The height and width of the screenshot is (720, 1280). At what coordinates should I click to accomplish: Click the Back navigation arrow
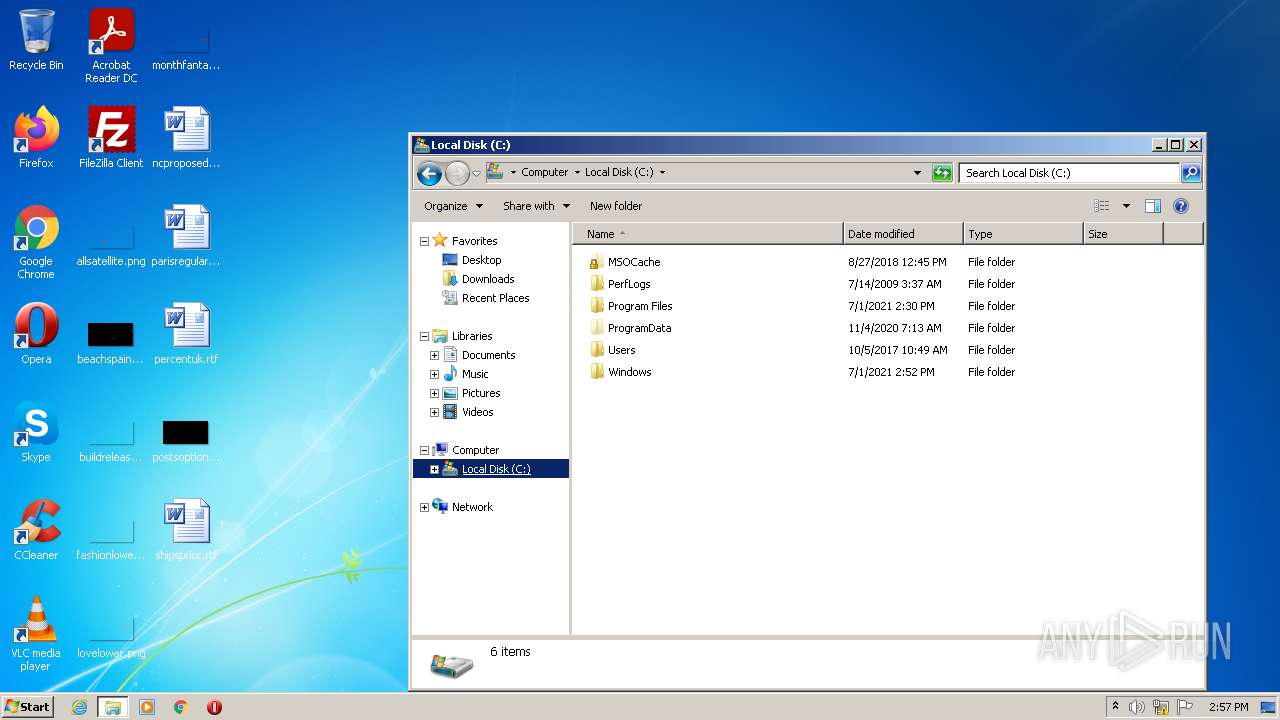tap(429, 173)
